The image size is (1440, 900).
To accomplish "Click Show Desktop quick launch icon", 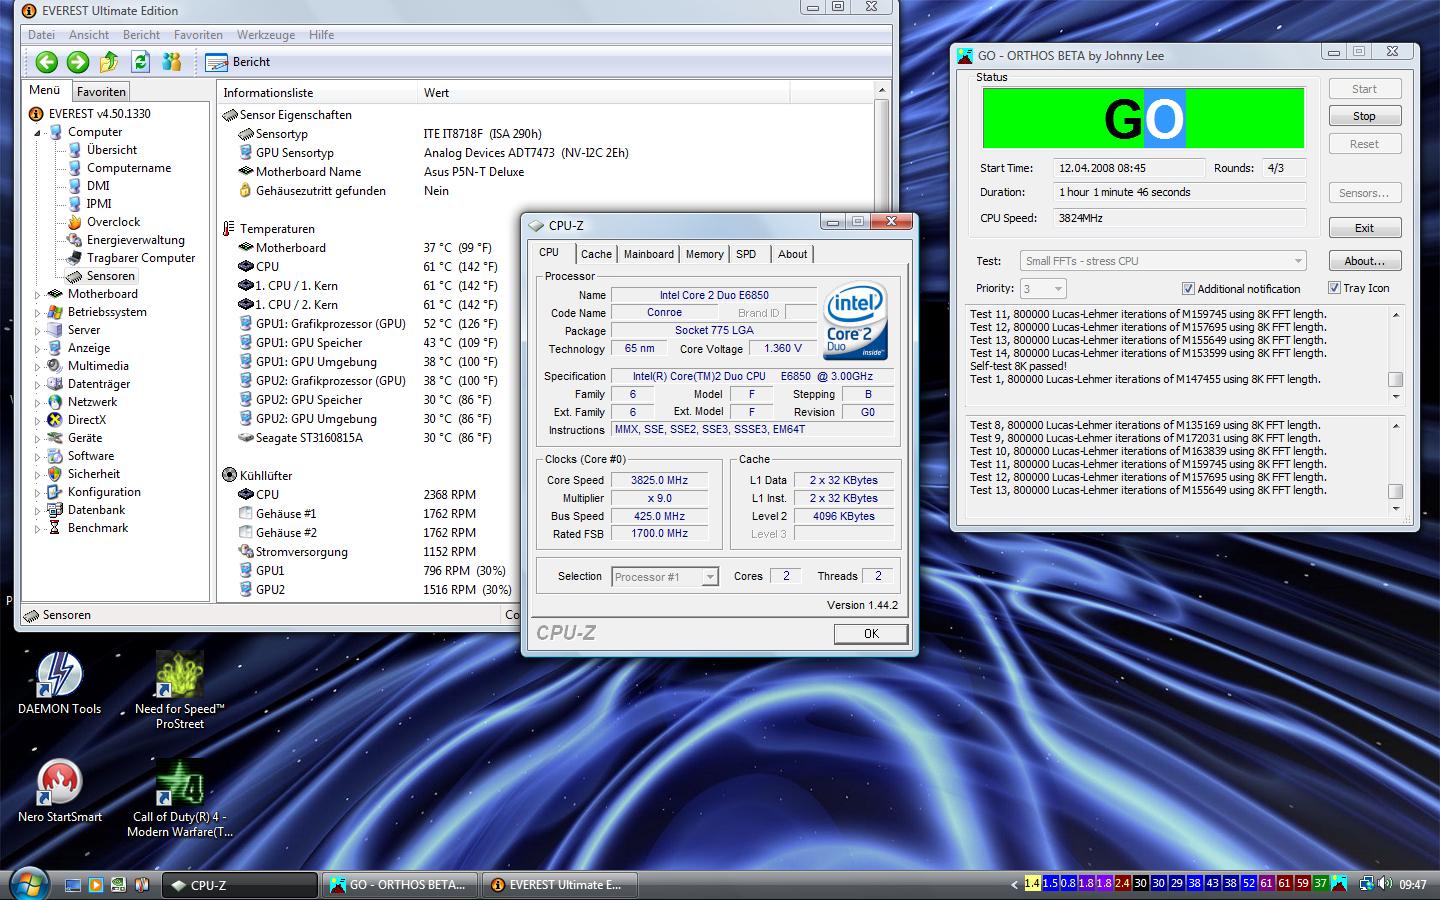I will (x=72, y=885).
